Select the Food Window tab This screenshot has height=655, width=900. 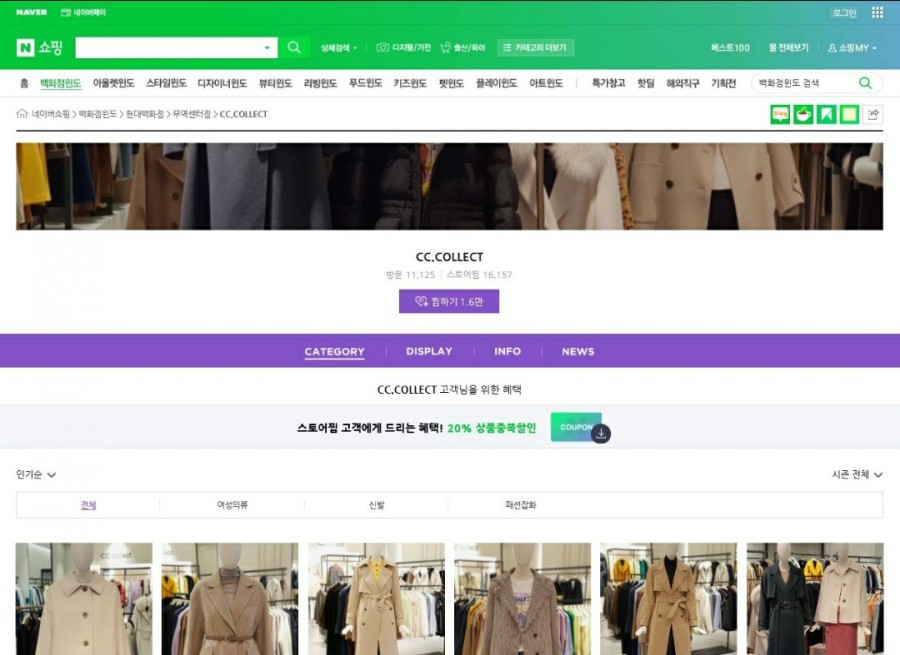tap(365, 83)
